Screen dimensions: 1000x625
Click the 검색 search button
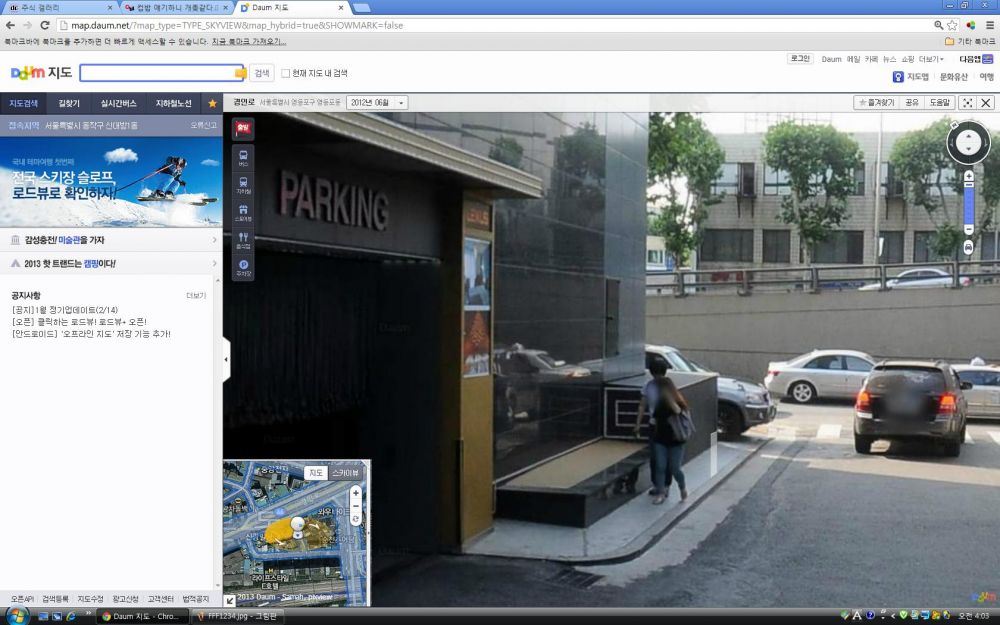tap(261, 73)
